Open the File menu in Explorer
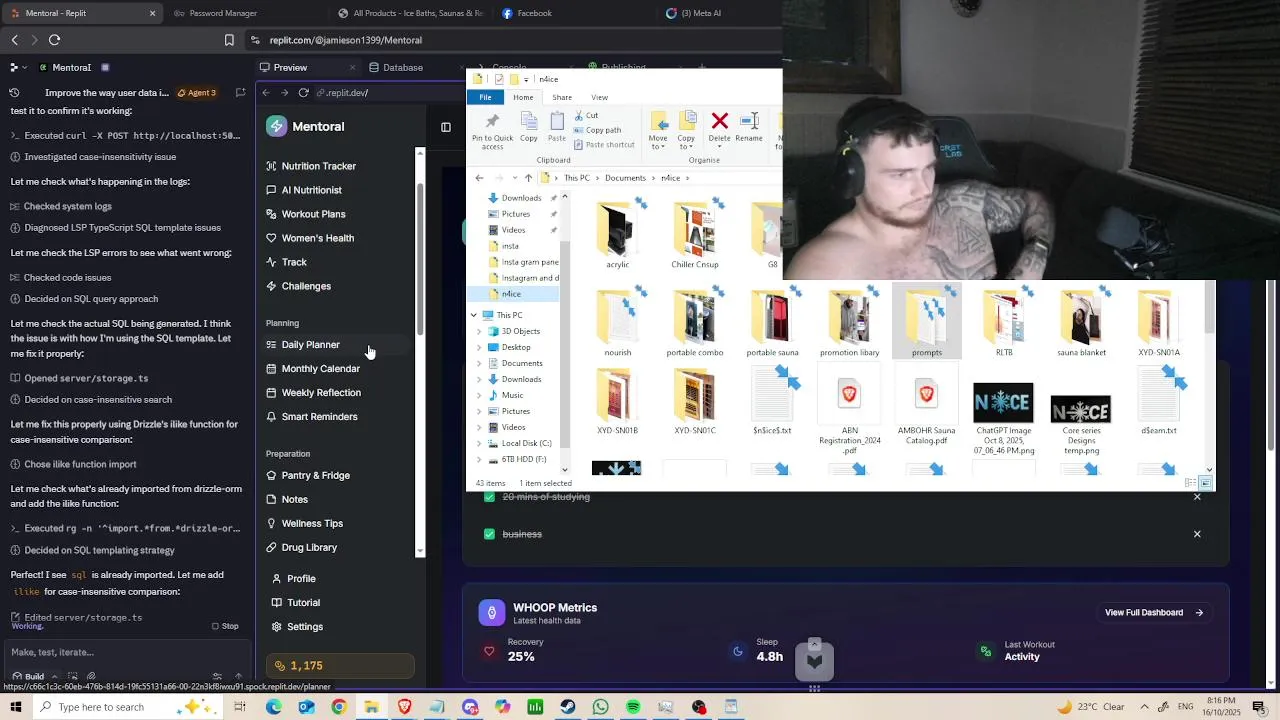Viewport: 1280px width, 720px height. 485,97
